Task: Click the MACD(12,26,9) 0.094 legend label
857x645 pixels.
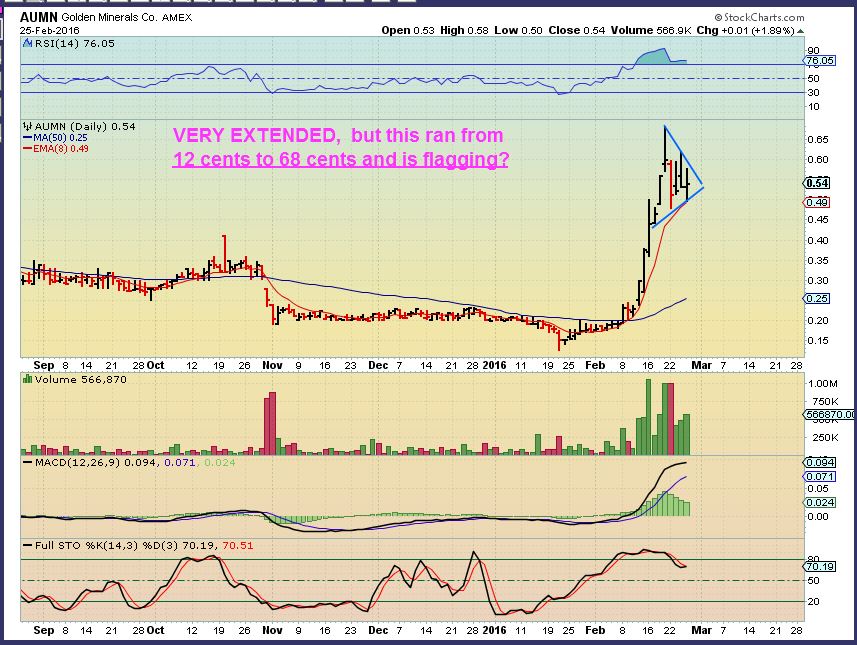Action: point(91,462)
